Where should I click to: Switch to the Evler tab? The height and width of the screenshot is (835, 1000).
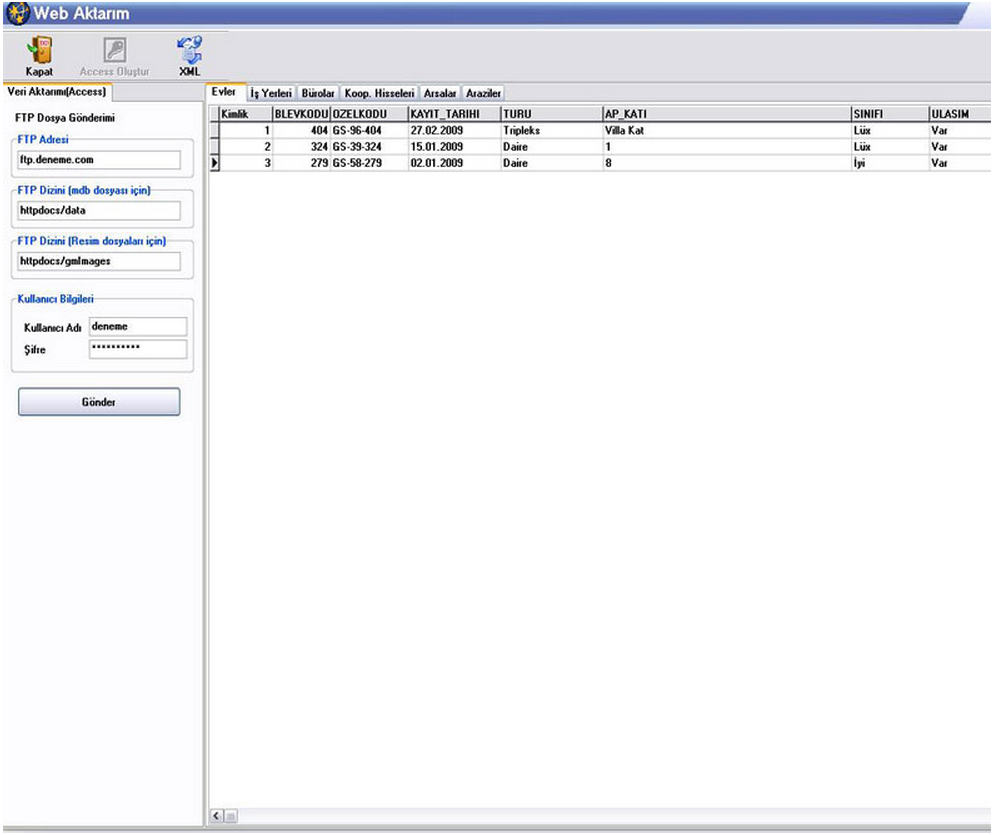click(224, 92)
